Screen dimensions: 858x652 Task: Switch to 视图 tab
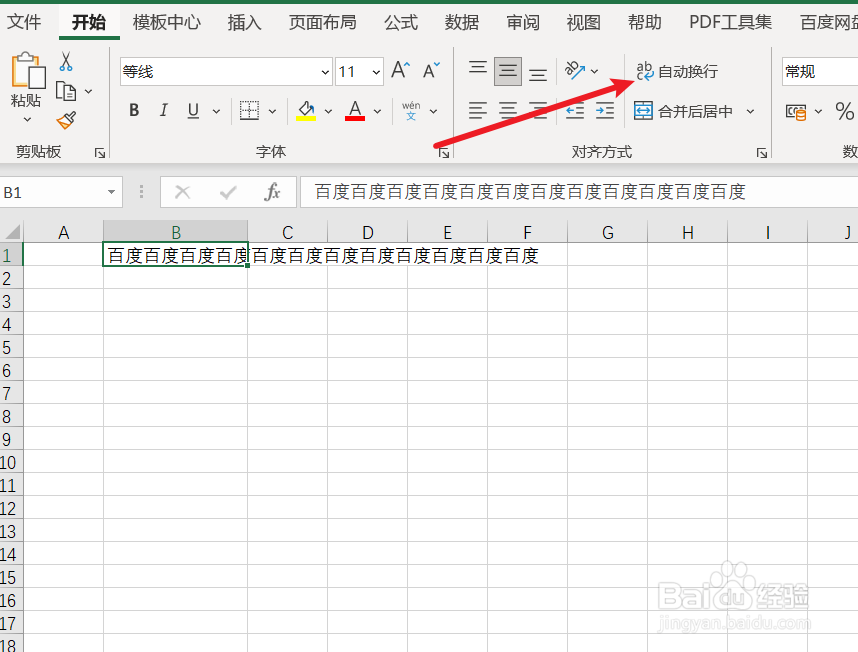[x=583, y=22]
